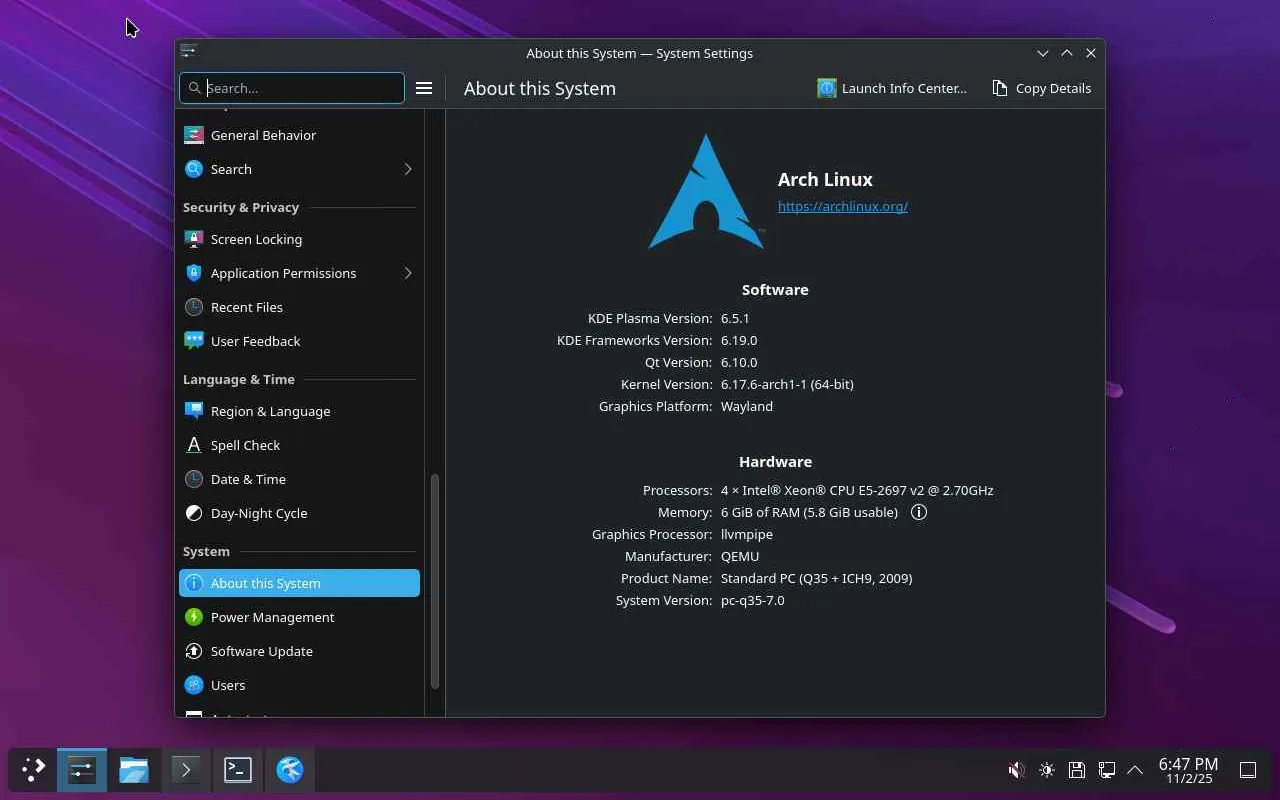Select the Day-Night Cycle icon
Screen dimensions: 1280x800
coord(194,513)
